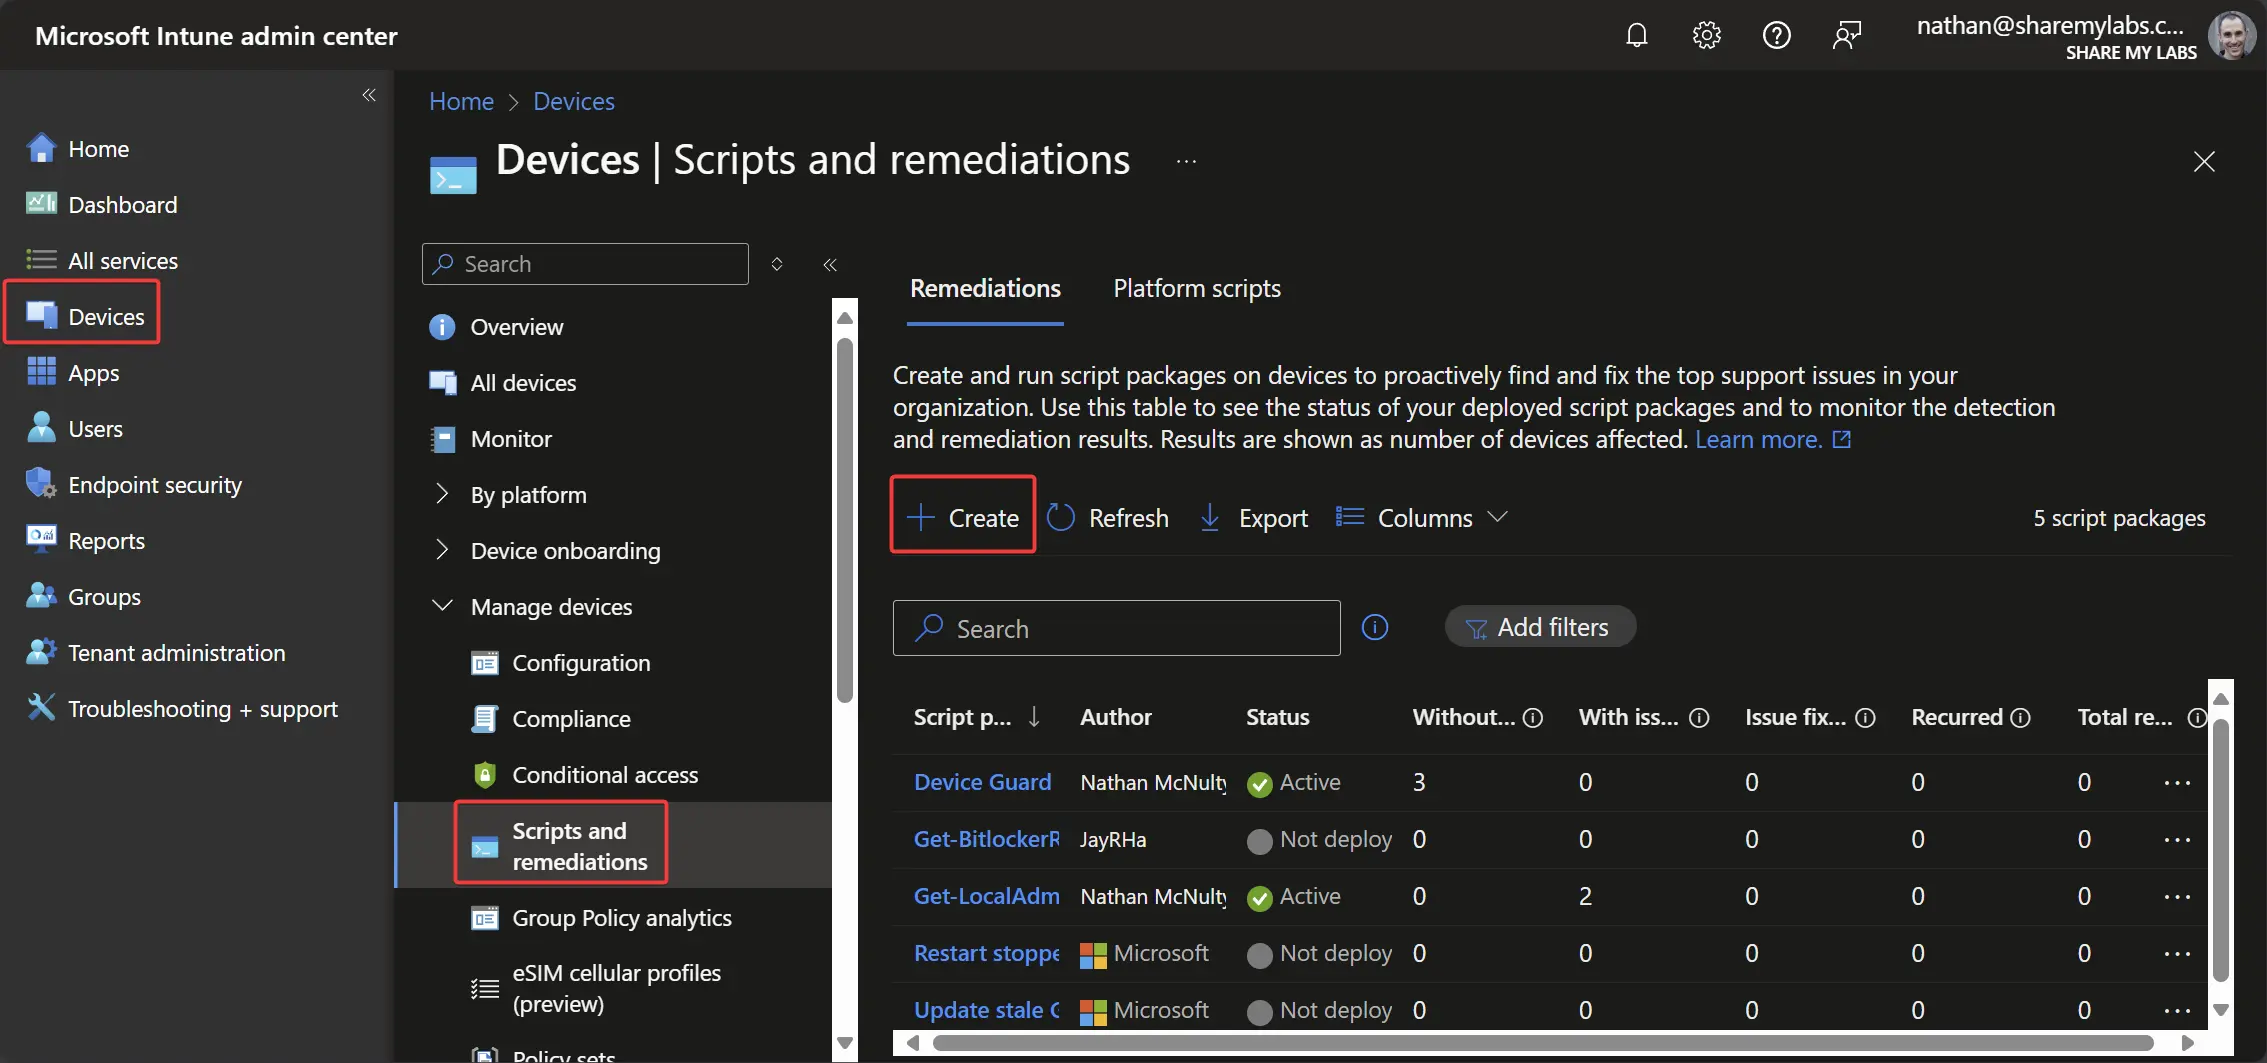Expand the By platform section
The image size is (2267, 1063).
tap(442, 494)
